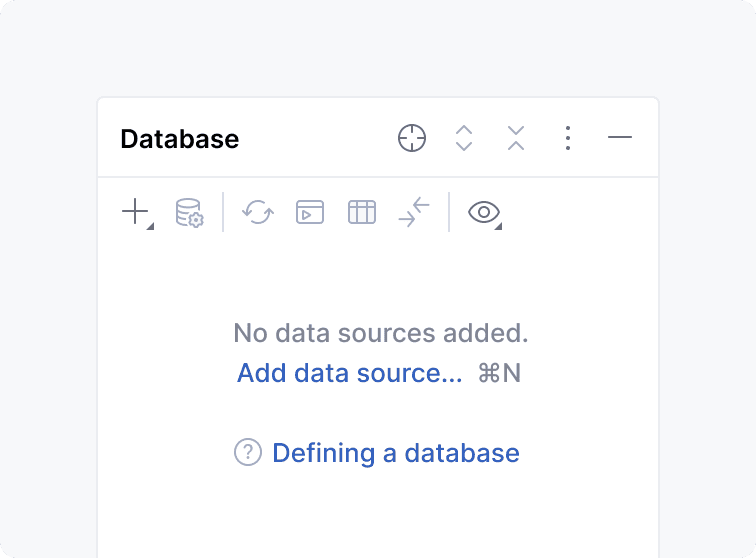The image size is (756, 558).
Task: Click the question mark help icon
Action: click(x=248, y=452)
